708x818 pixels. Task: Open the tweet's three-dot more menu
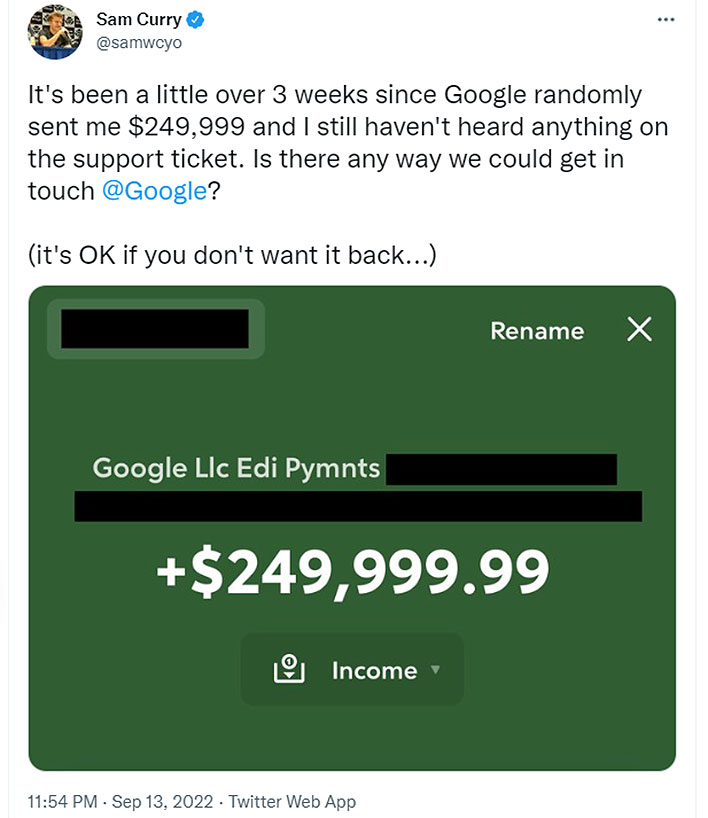[x=666, y=20]
